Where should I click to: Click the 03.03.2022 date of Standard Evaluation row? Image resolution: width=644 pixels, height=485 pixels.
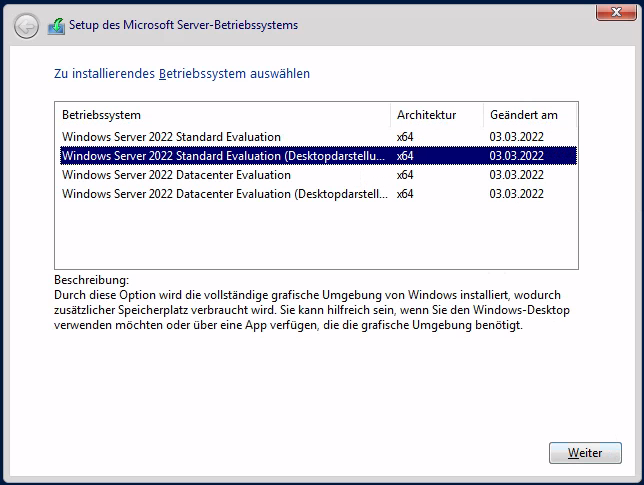coord(516,137)
